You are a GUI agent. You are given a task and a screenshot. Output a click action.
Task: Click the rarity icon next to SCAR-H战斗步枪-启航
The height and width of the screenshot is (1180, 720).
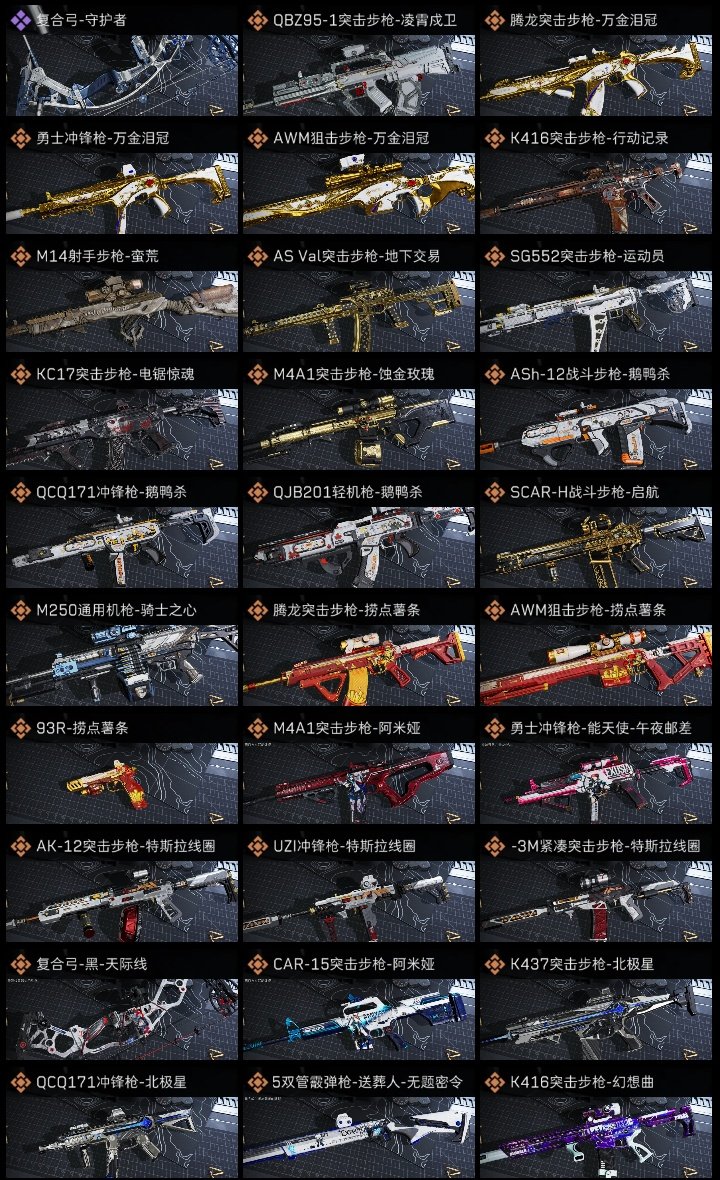[494, 492]
